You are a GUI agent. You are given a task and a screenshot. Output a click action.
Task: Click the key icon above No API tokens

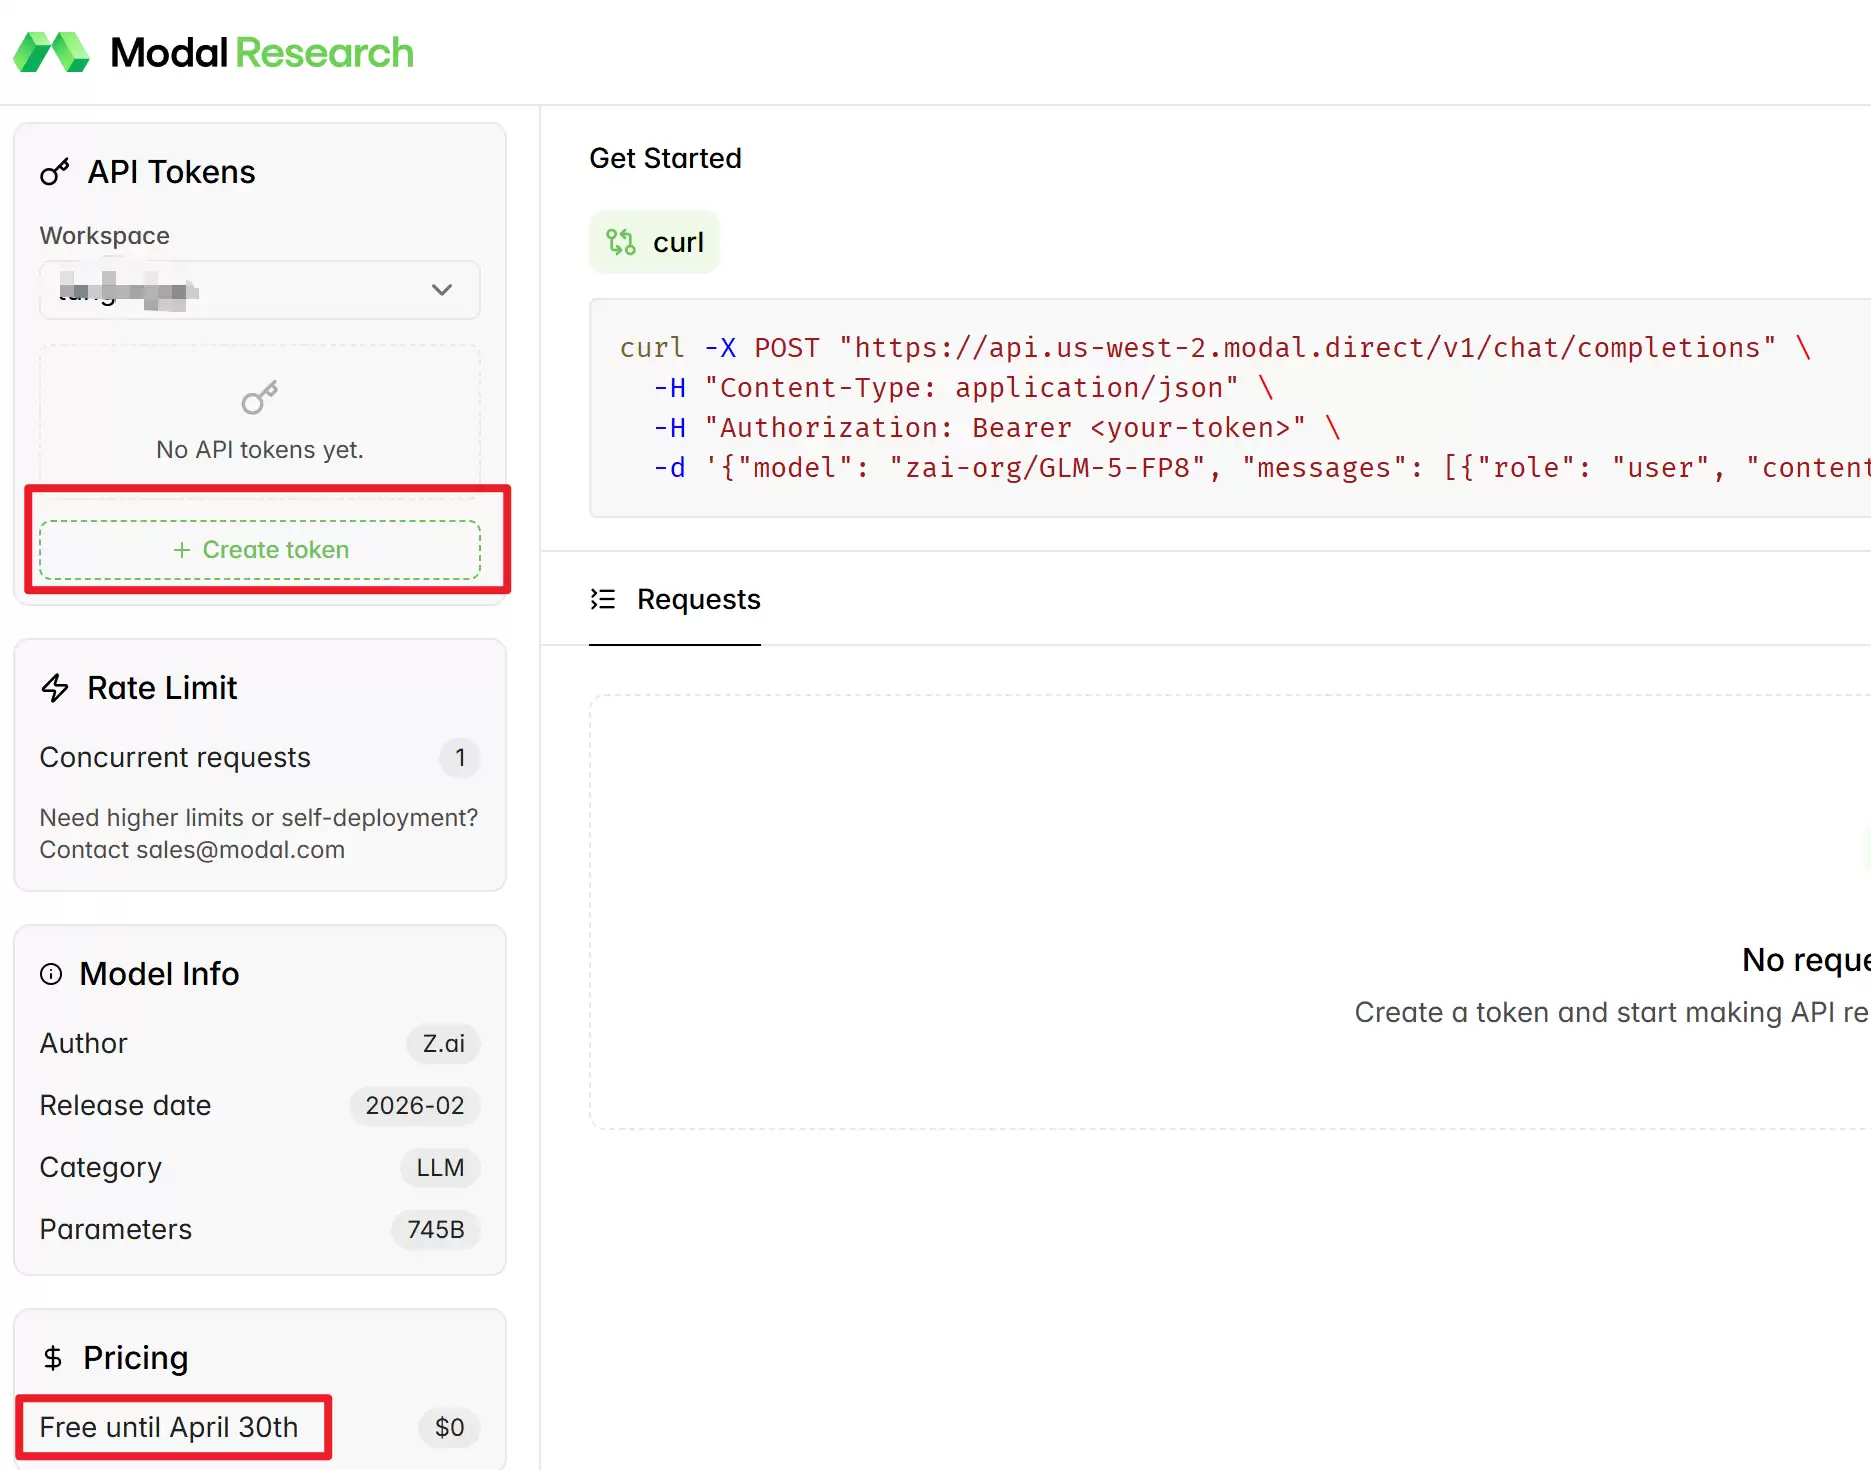260,398
